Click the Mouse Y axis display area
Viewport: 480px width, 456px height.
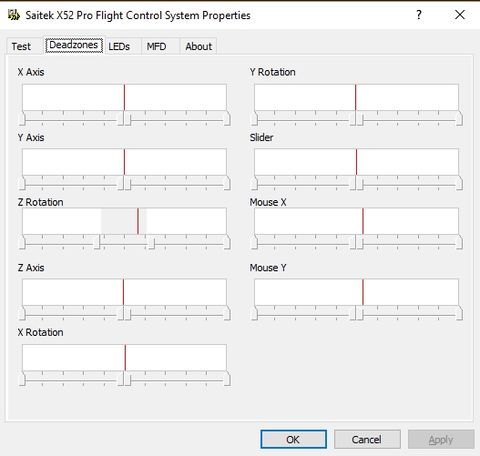pos(356,292)
